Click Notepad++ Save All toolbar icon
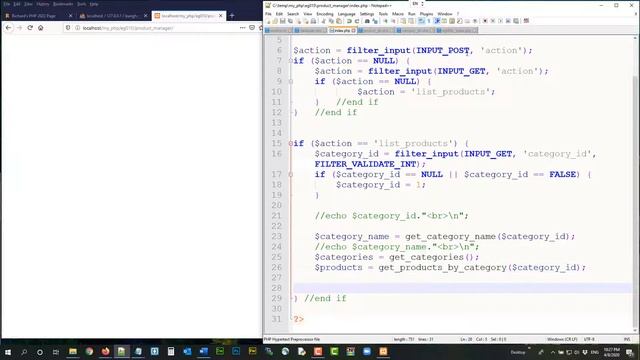The width and height of the screenshot is (640, 360). click(x=290, y=21)
